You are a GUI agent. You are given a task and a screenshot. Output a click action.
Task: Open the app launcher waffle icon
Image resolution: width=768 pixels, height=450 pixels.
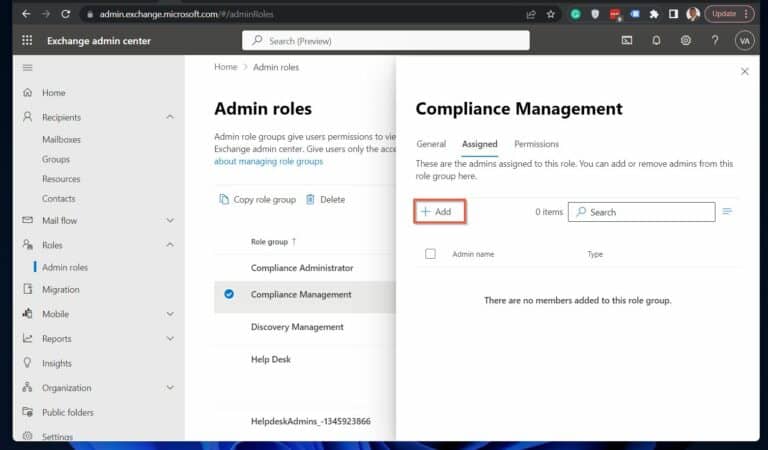point(27,41)
